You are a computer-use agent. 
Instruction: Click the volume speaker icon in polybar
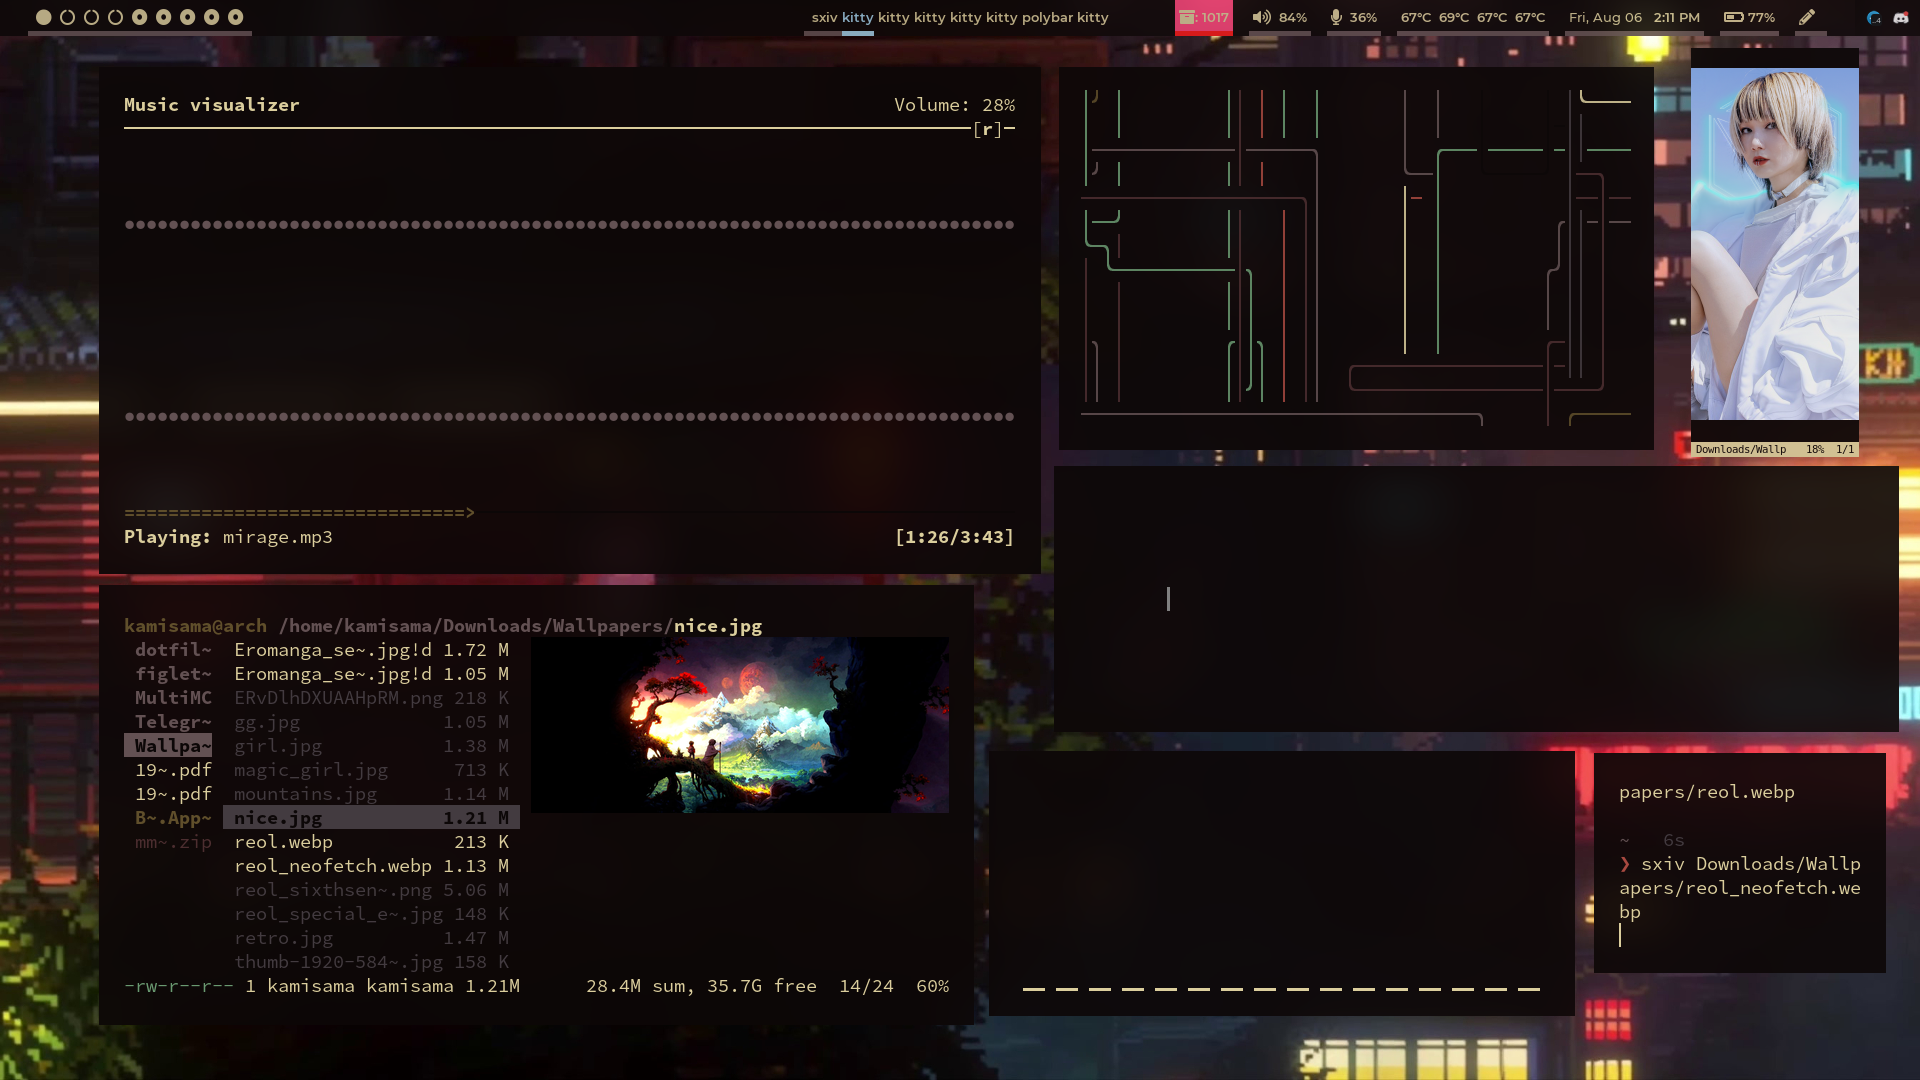point(1260,17)
